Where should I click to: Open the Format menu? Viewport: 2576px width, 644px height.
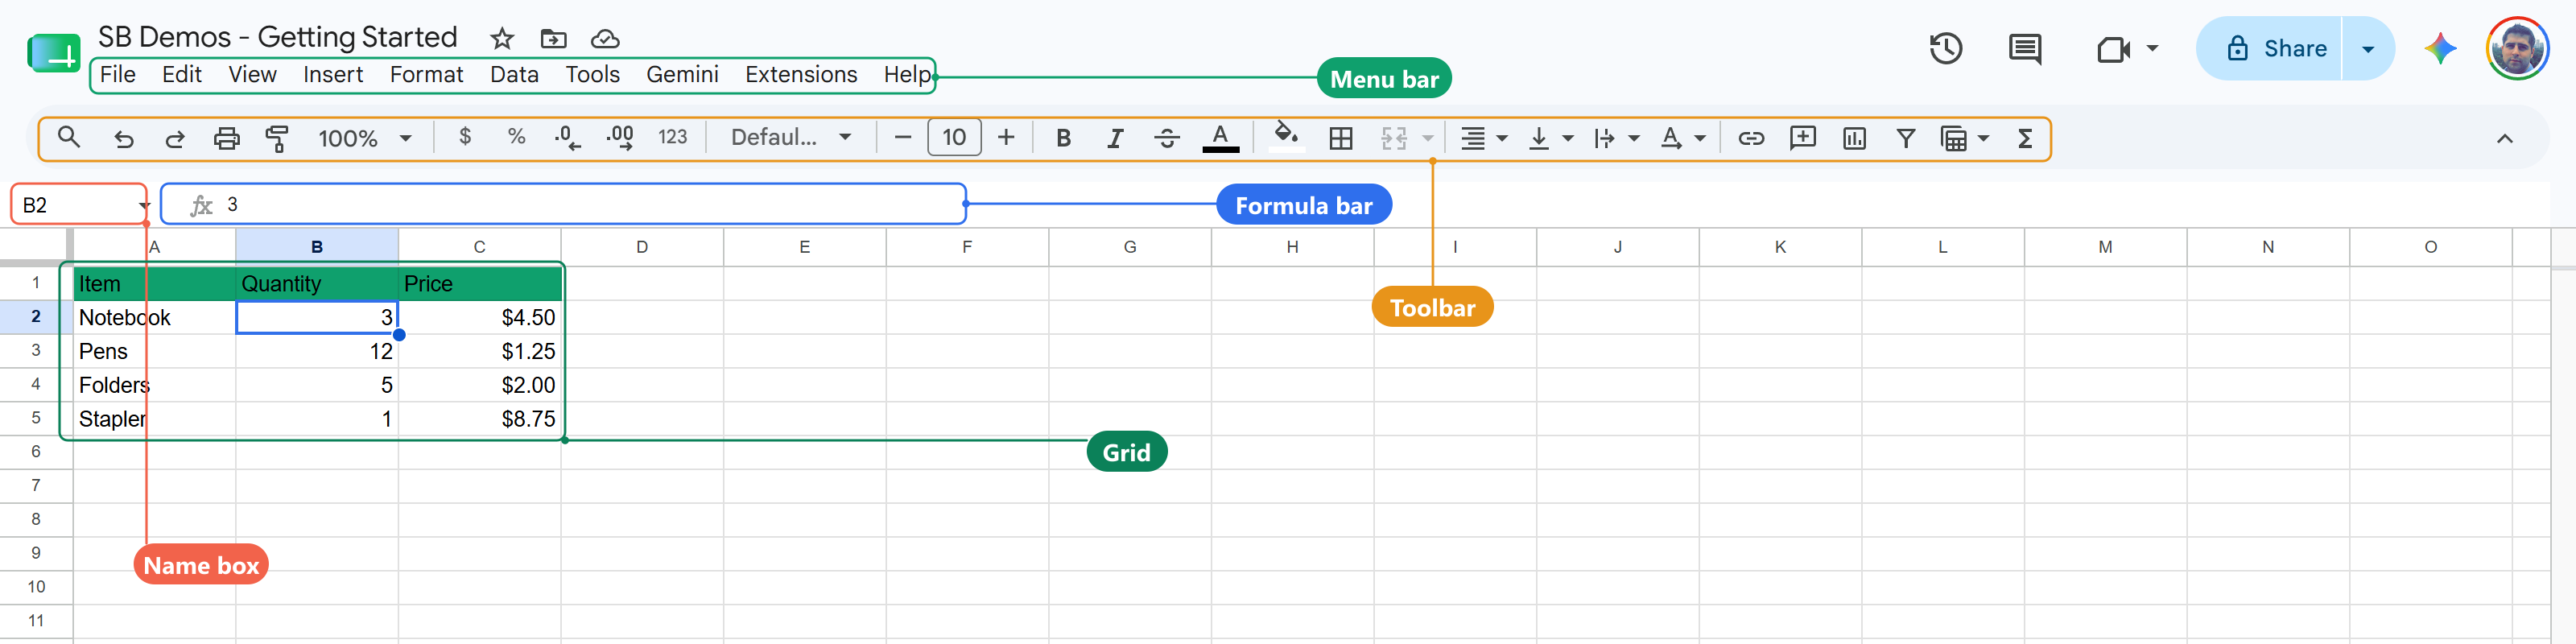(x=426, y=74)
